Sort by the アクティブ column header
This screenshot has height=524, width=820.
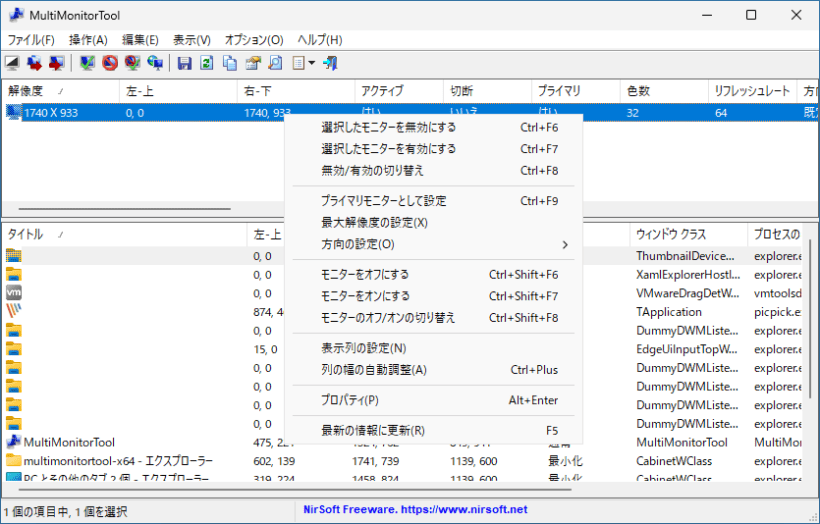[399, 91]
